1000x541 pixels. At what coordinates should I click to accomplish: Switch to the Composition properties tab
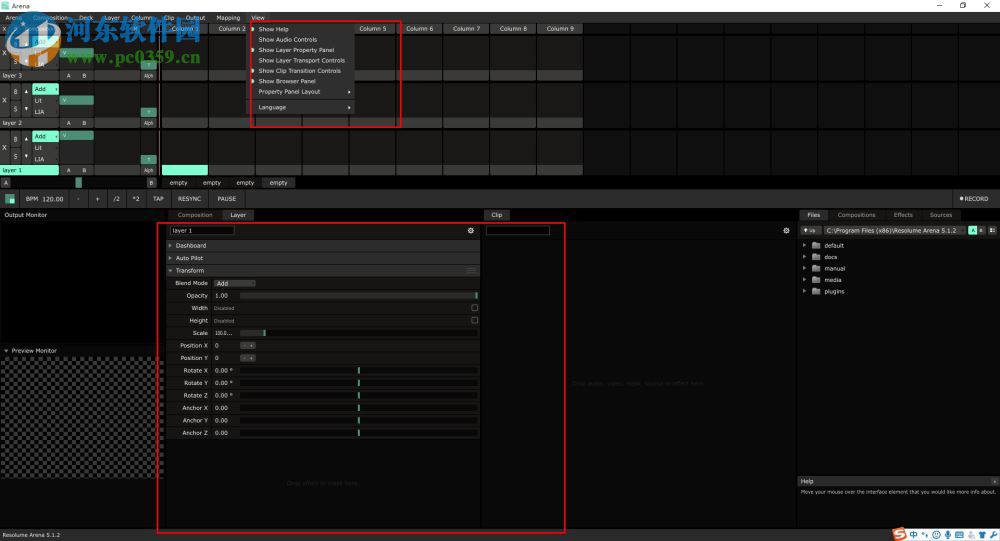(195, 215)
